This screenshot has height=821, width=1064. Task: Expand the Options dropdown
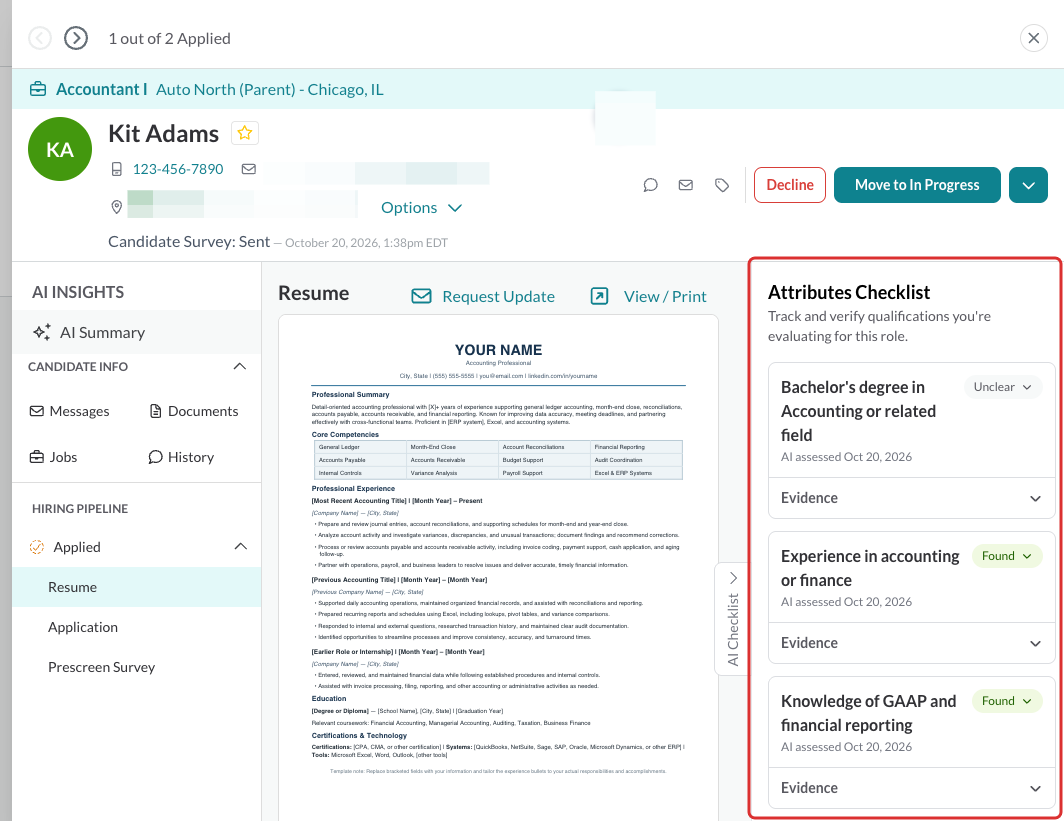click(421, 208)
